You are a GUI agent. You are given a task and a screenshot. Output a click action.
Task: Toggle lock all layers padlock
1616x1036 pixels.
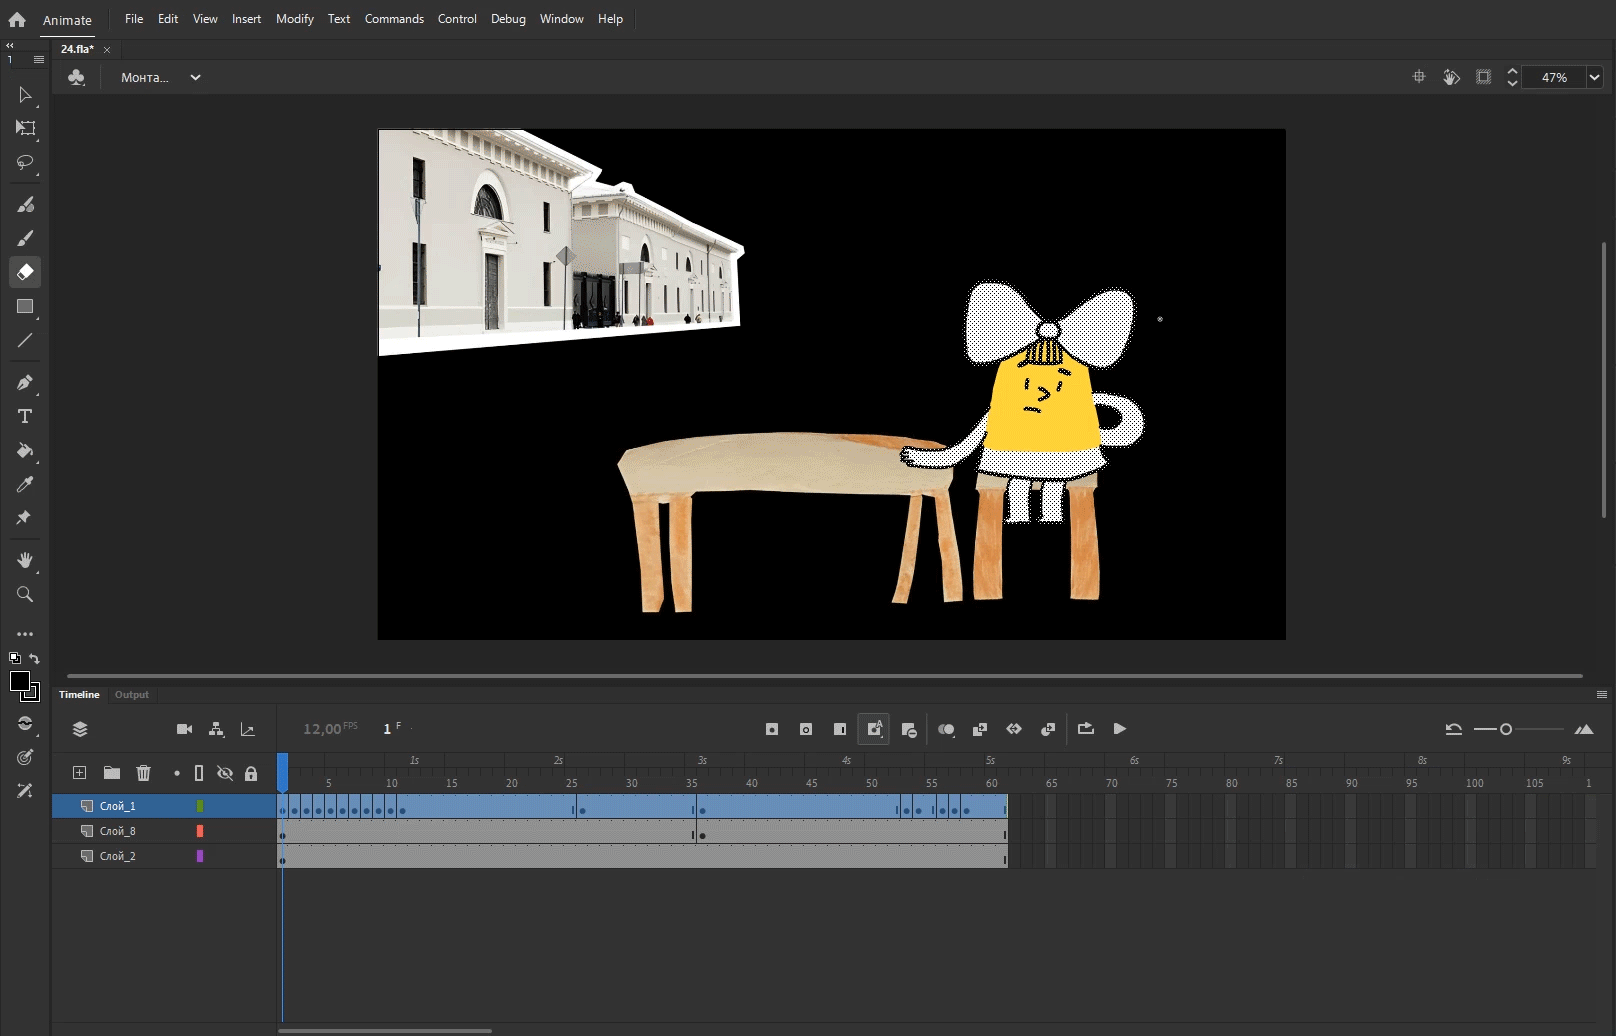coord(251,773)
